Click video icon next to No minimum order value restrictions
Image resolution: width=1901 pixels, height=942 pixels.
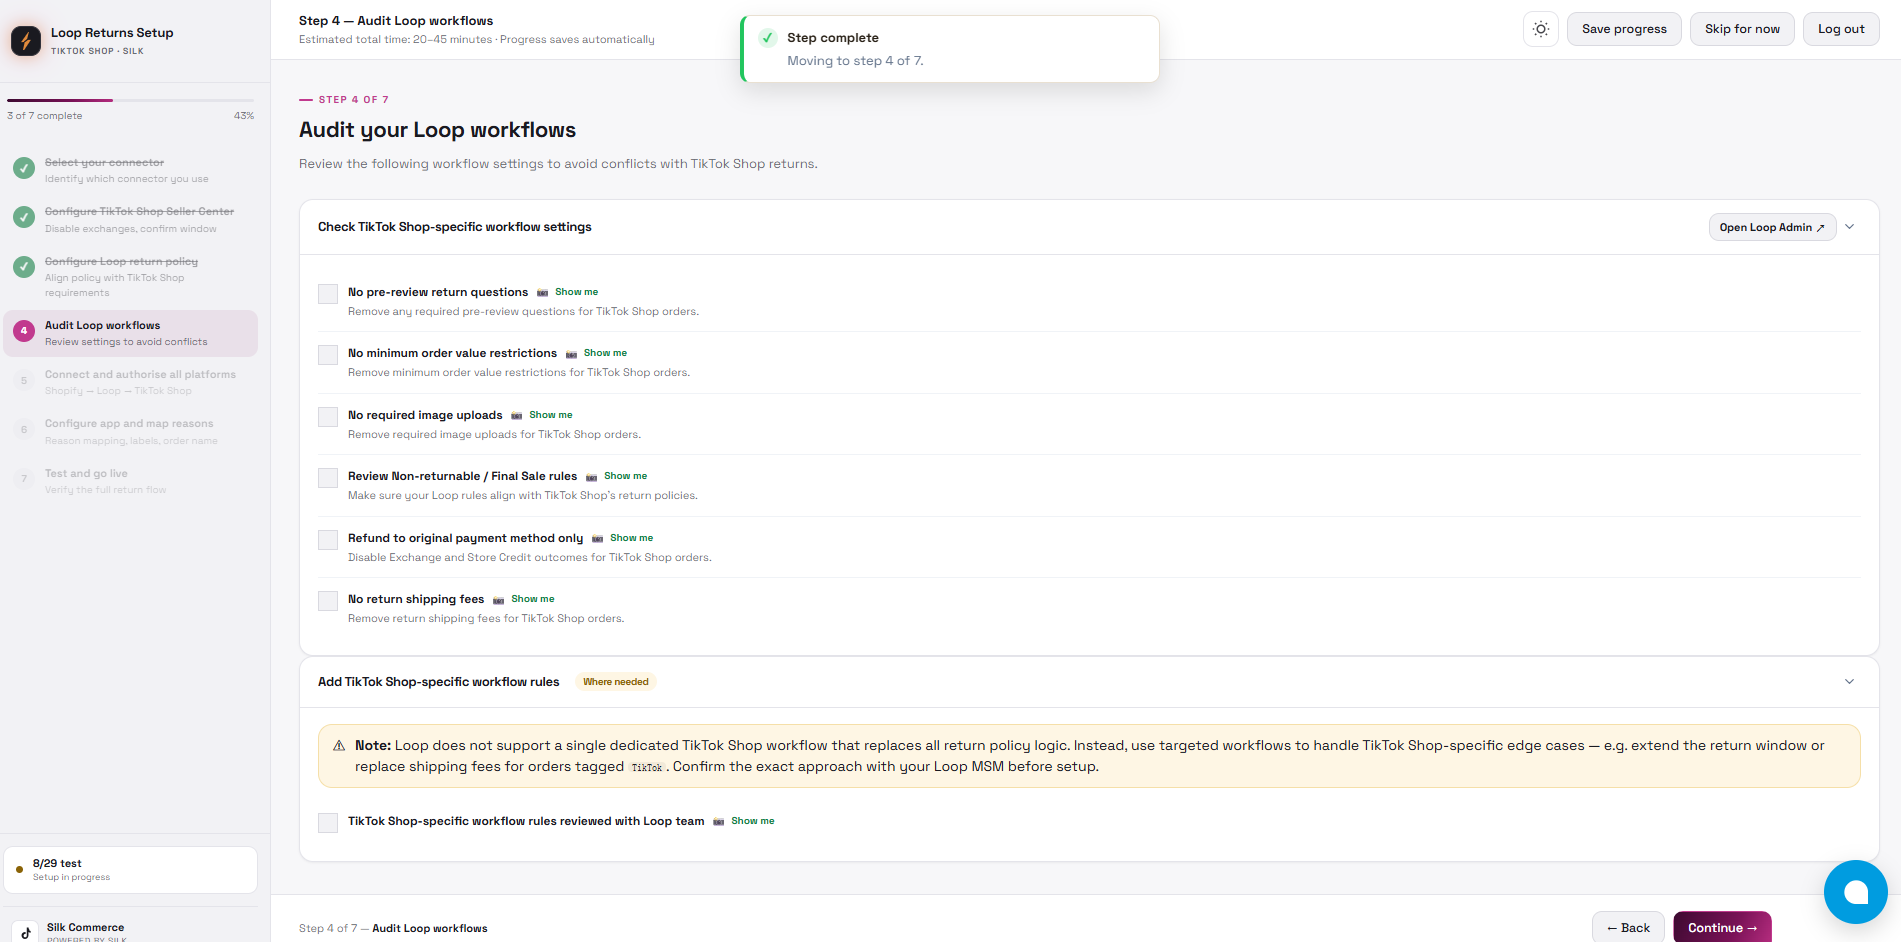click(571, 354)
